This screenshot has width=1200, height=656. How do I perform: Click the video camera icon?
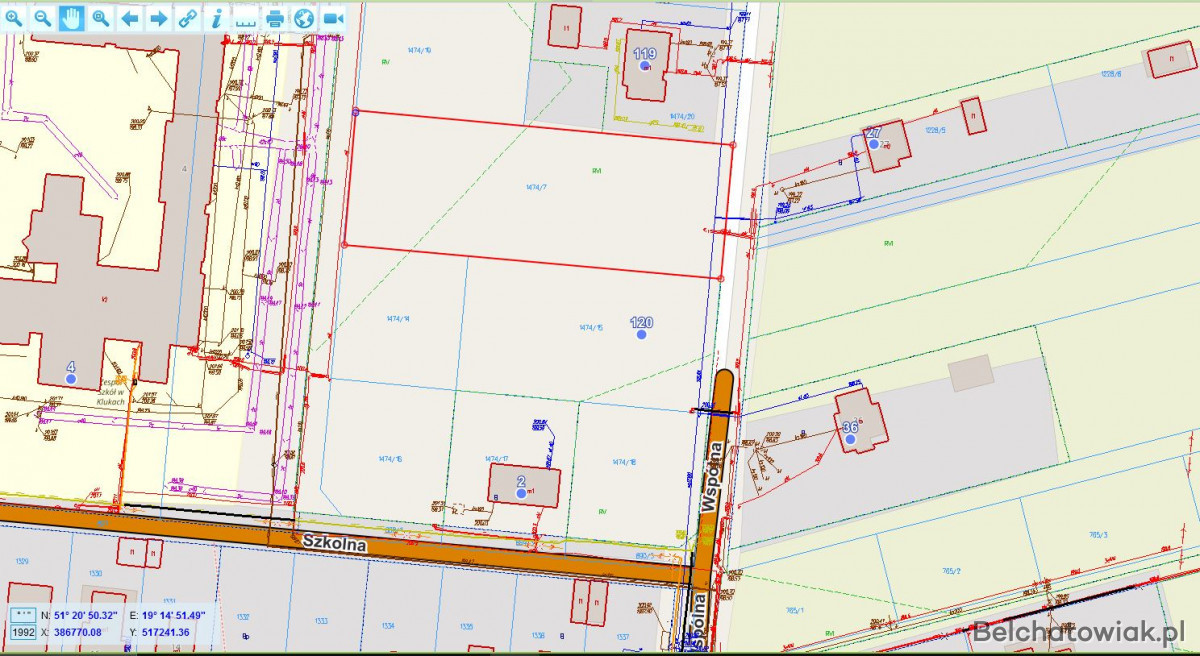(333, 18)
